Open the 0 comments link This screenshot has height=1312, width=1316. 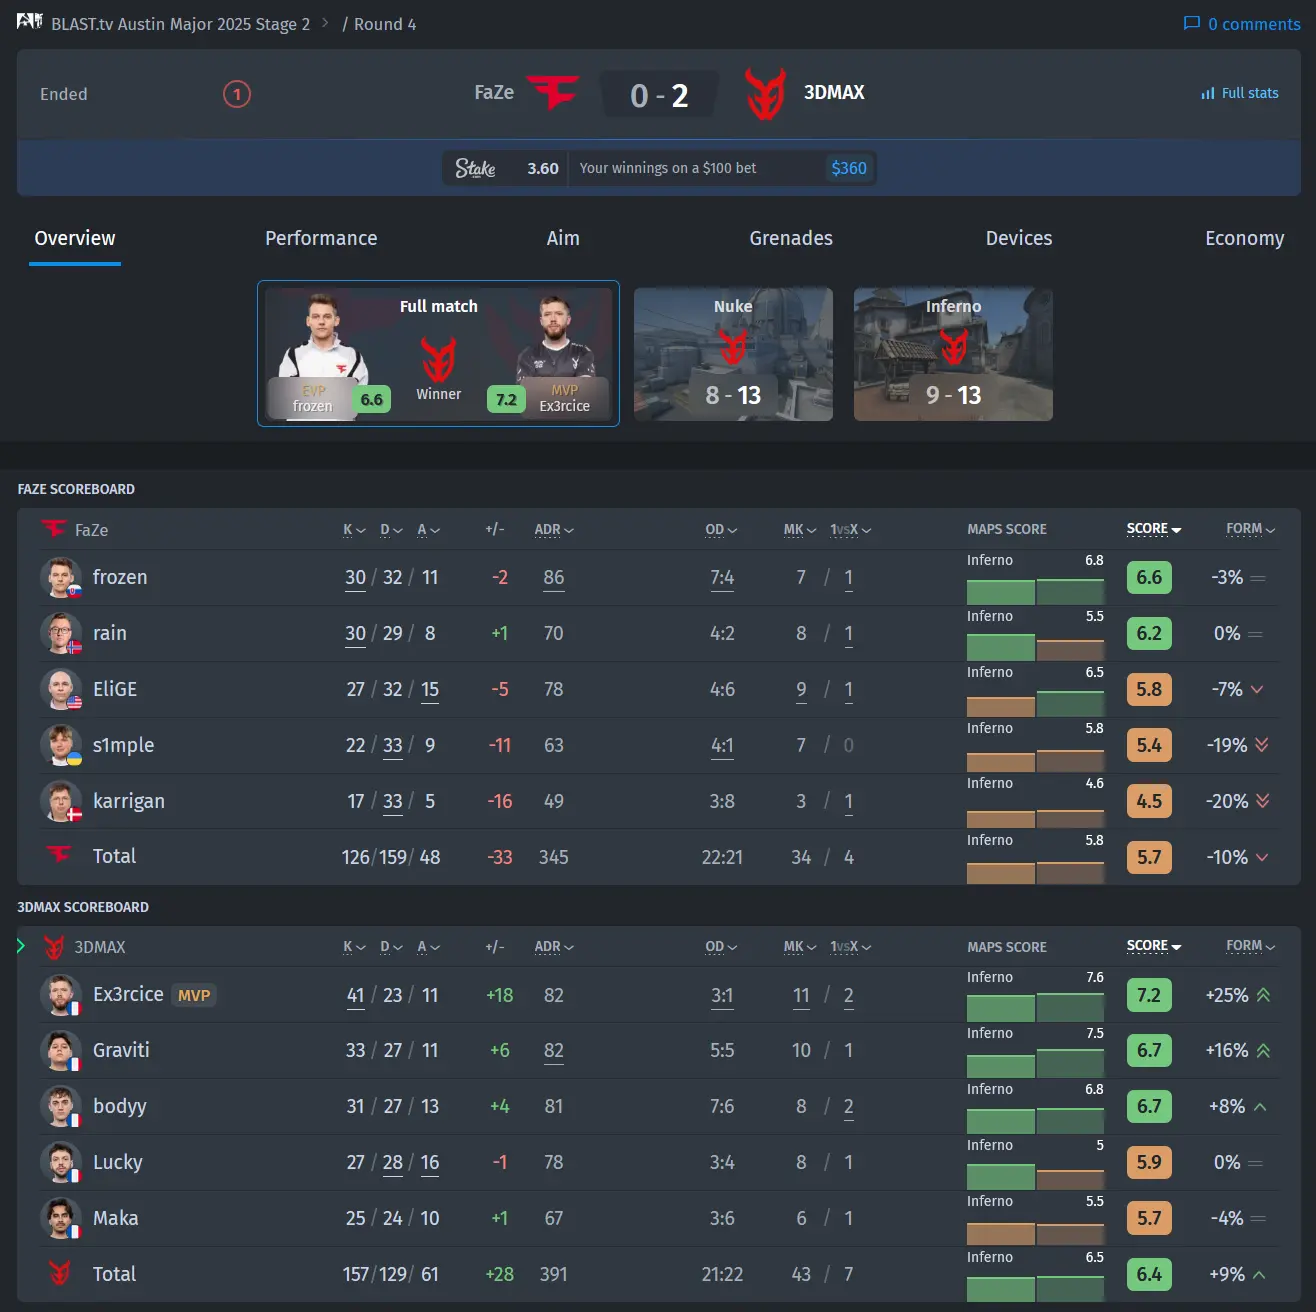[1242, 24]
